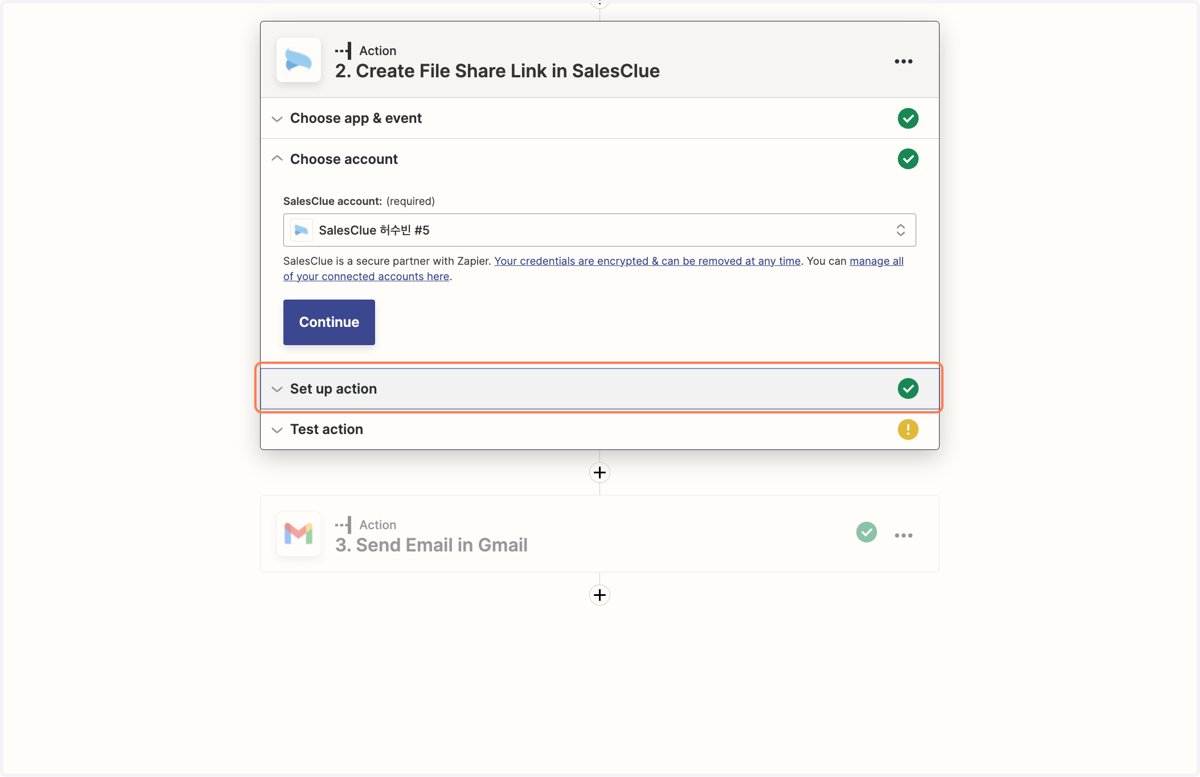
Task: Click the green checkmark beside Choose app & event
Action: (908, 118)
